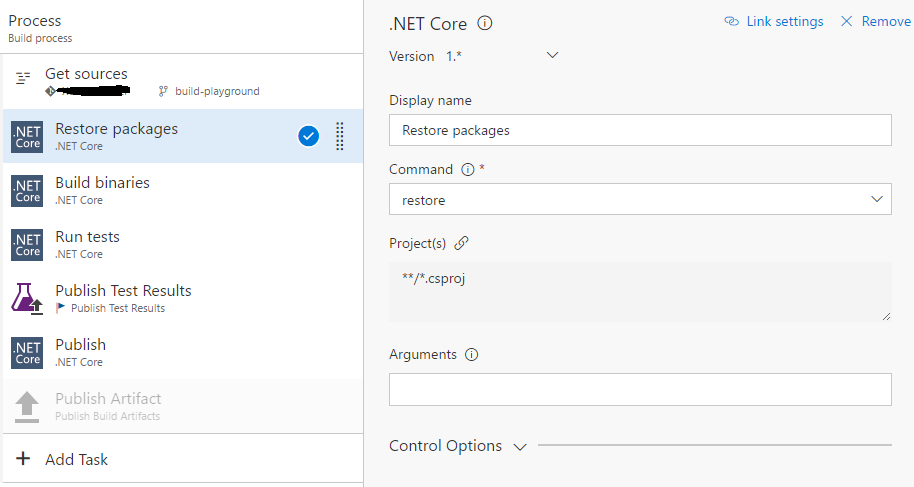Open the Version 1.* dropdown
This screenshot has height=487, width=914.
coord(552,56)
